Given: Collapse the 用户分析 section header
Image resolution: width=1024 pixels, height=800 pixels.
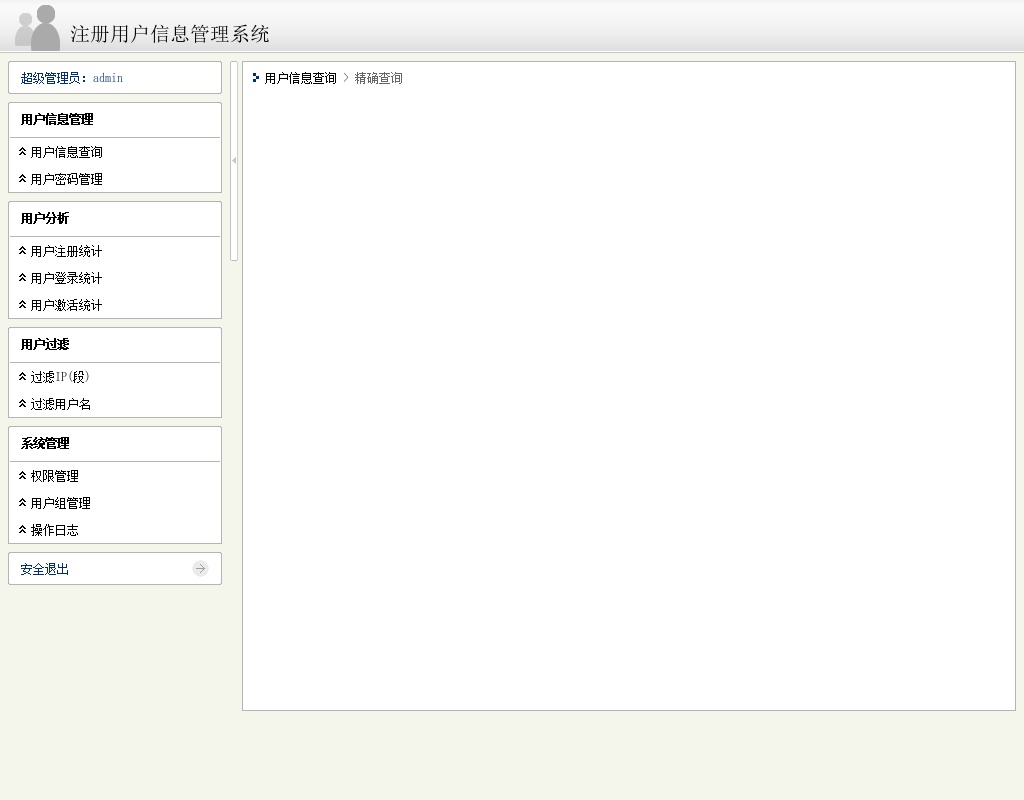Looking at the screenshot, I should tap(45, 219).
